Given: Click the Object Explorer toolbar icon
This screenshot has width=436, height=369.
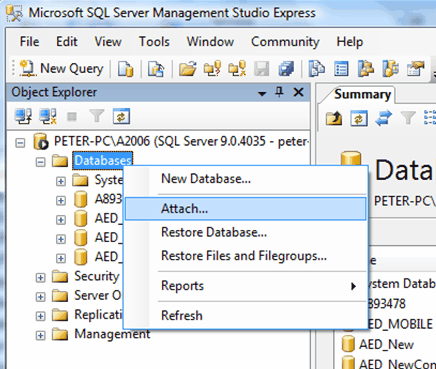Looking at the screenshot, I should pyautogui.click(x=366, y=69).
